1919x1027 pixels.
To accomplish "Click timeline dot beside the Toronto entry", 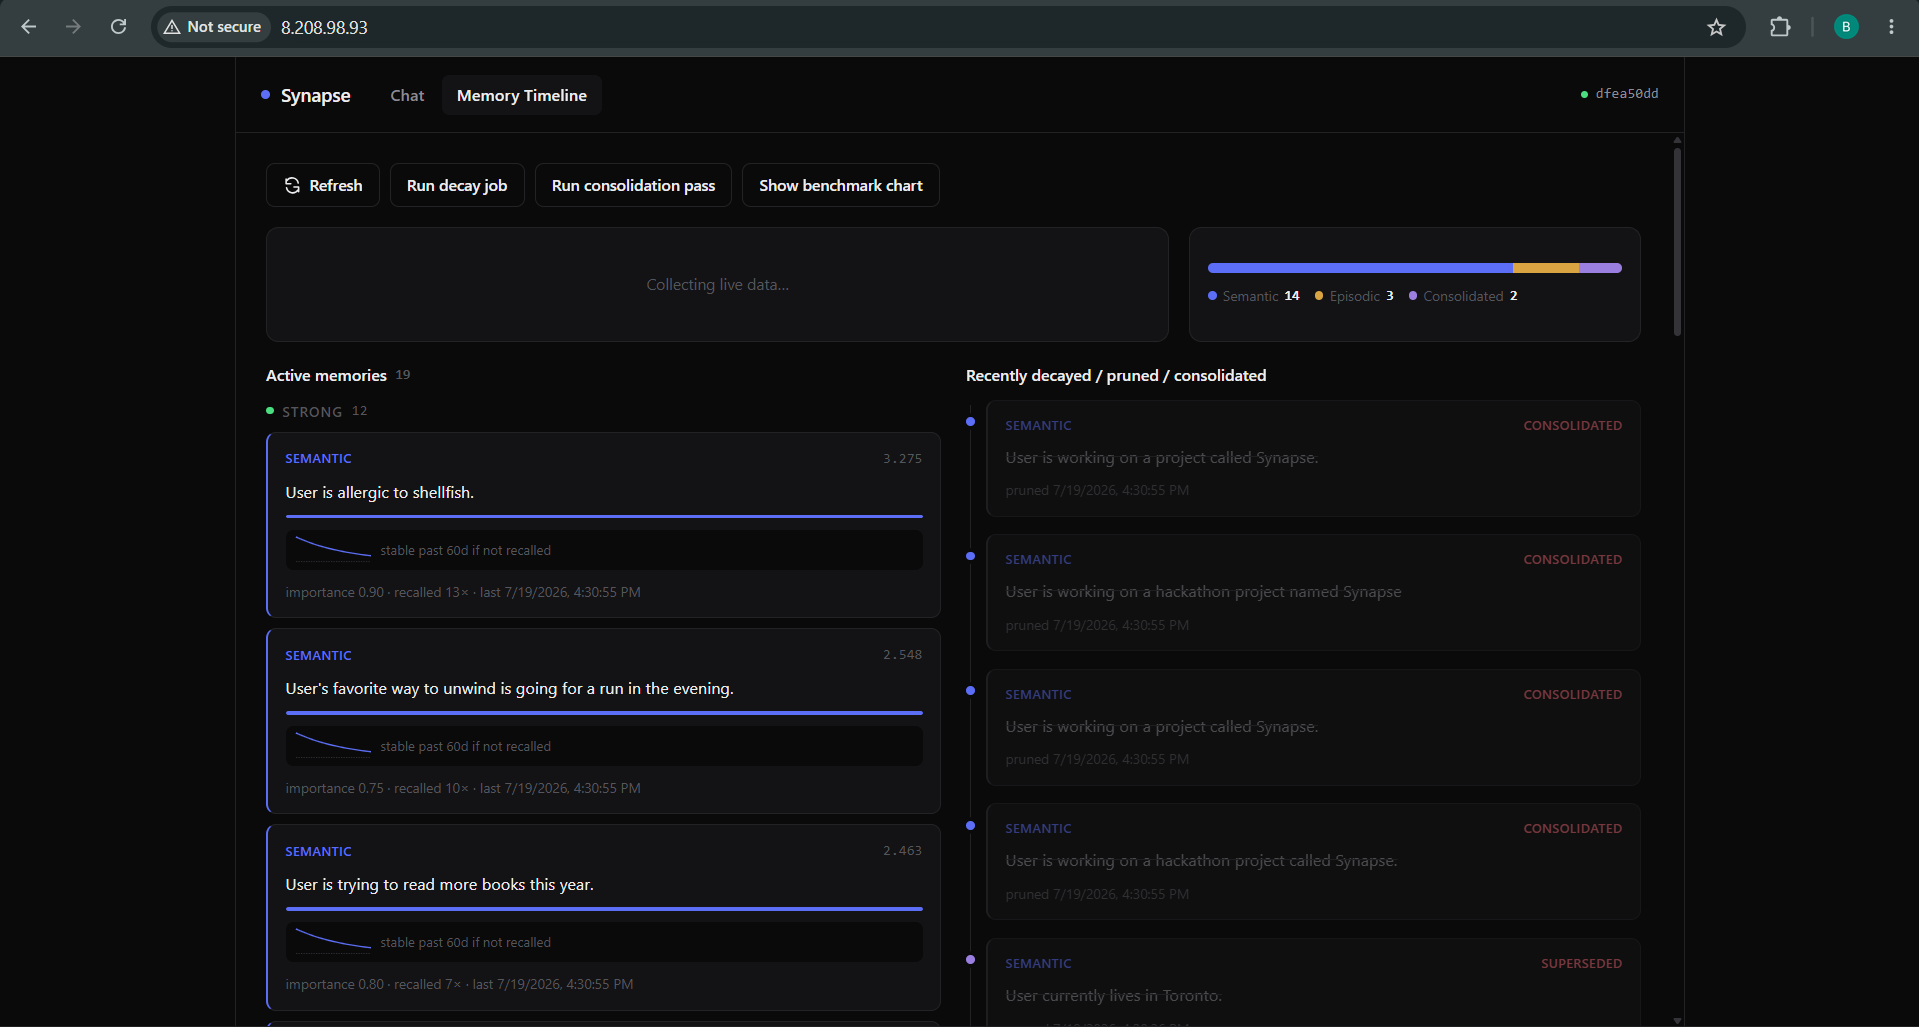I will click(970, 960).
